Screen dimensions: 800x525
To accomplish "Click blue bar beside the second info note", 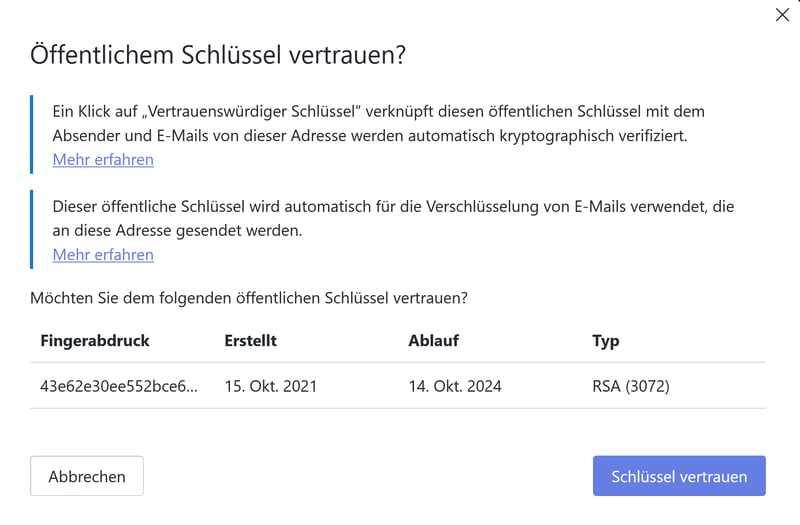I will [x=32, y=229].
